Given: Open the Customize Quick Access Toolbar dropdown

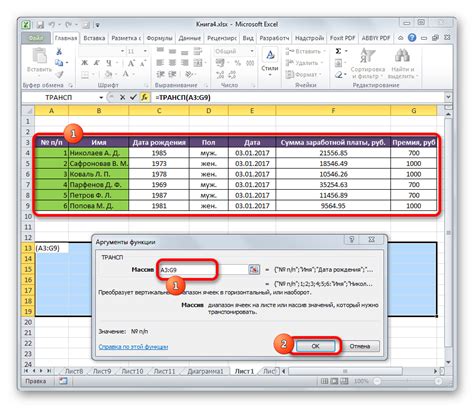Looking at the screenshot, I should click(97, 25).
